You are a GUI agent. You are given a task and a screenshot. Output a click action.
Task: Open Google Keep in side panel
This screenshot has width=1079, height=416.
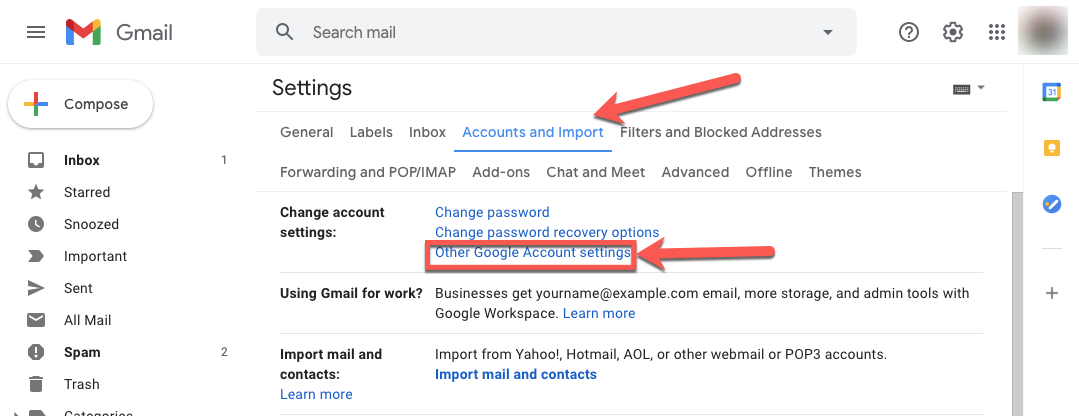1051,148
